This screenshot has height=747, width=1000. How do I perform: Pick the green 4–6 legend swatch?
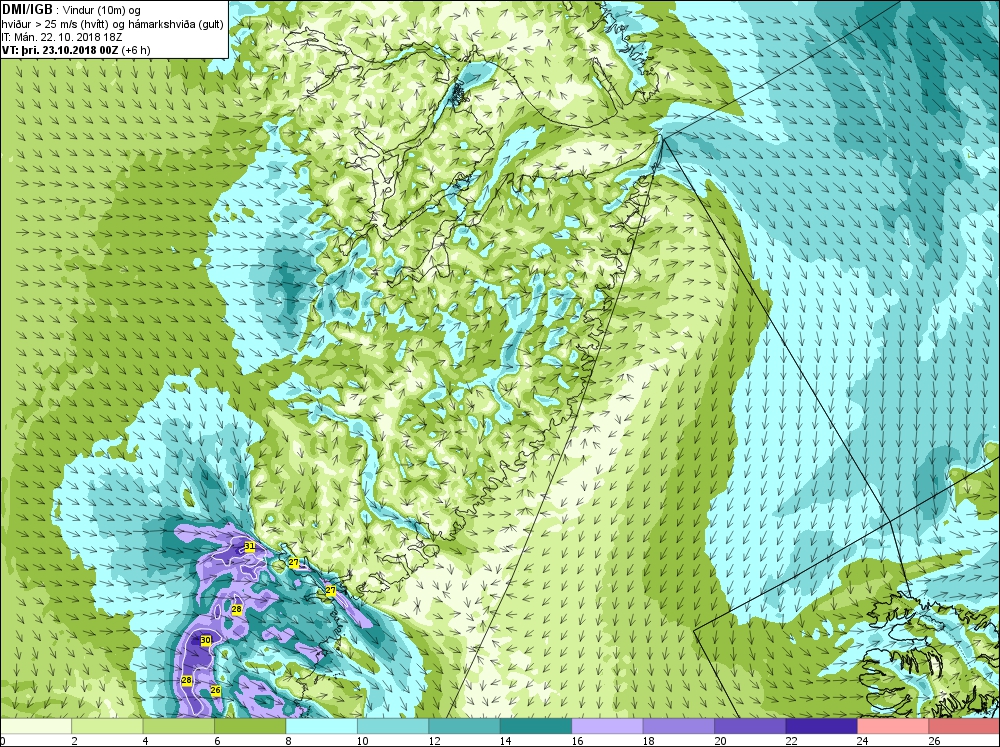[x=179, y=726]
